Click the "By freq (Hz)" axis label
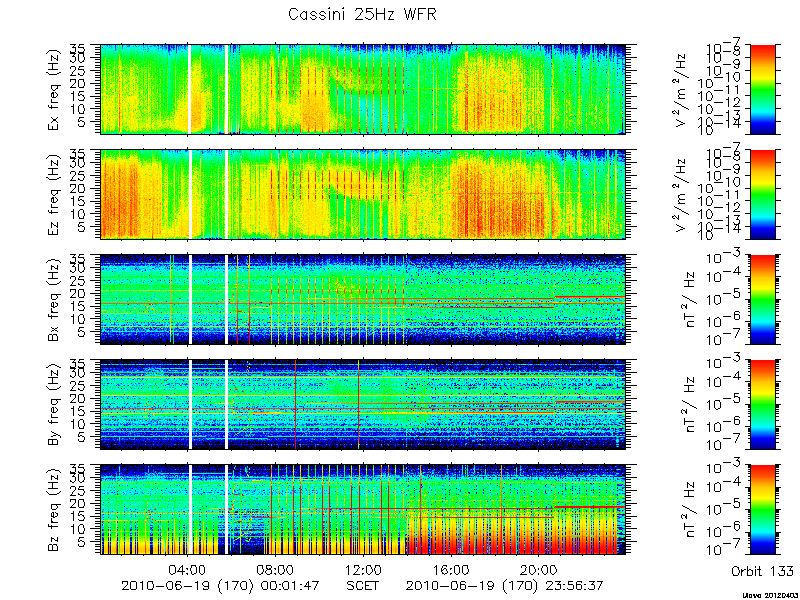This screenshot has height=600, width=800. tap(55, 405)
